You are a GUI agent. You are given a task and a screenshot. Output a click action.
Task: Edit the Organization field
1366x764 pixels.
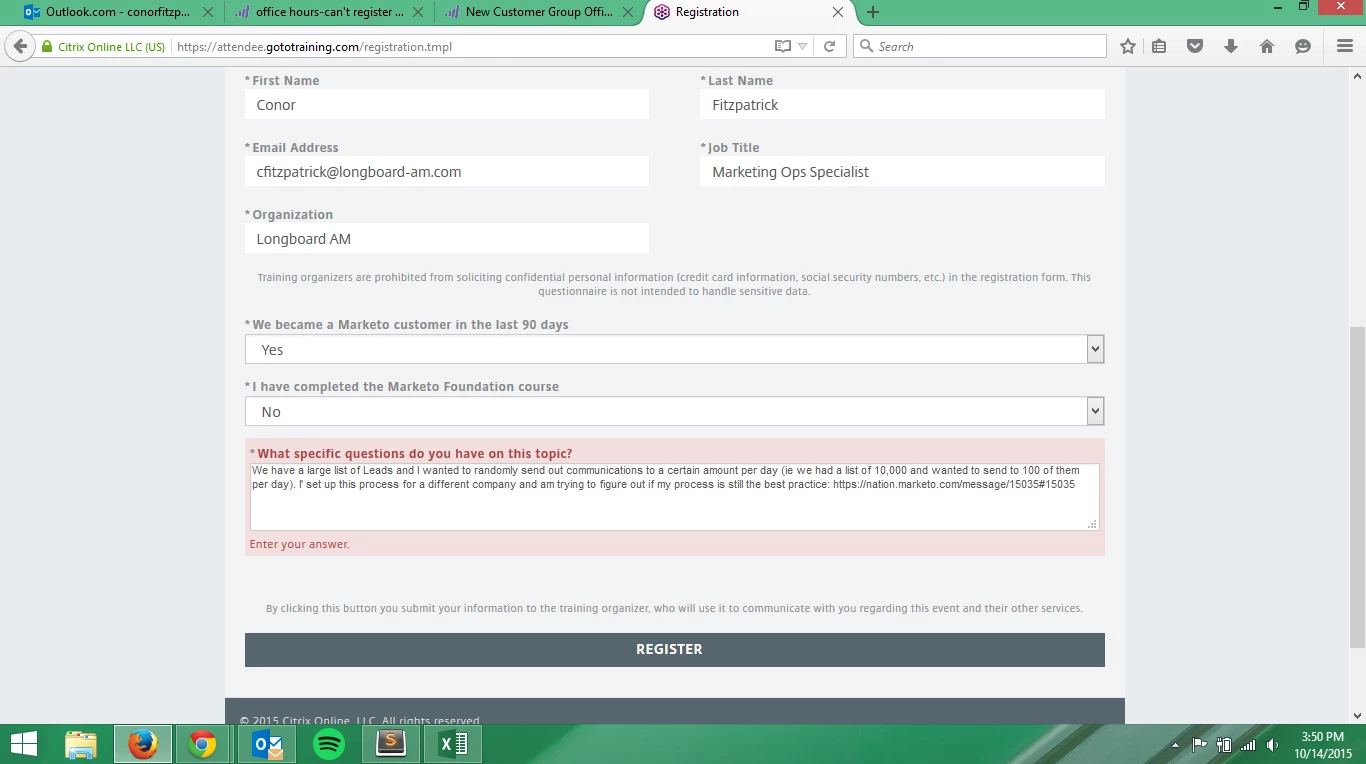447,239
